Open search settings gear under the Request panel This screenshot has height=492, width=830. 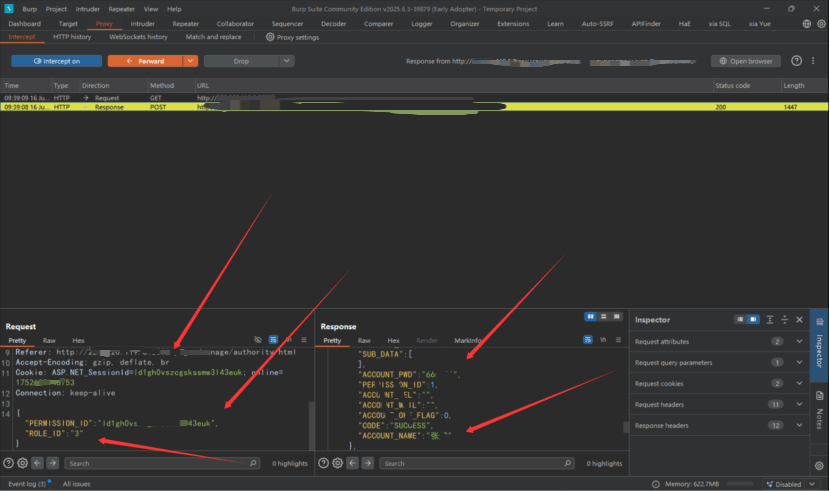[x=22, y=463]
